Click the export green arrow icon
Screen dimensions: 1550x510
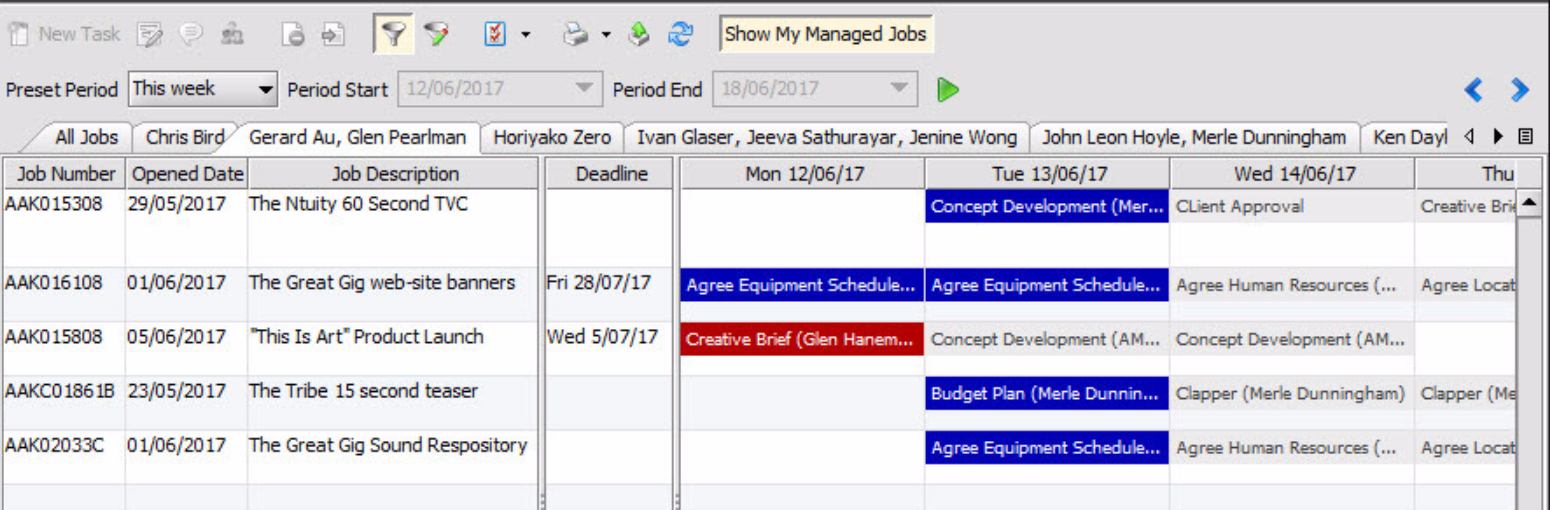tap(639, 35)
